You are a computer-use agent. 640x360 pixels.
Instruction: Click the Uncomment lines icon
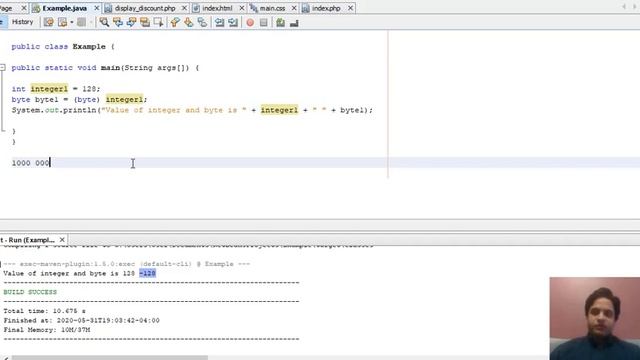pos(294,22)
